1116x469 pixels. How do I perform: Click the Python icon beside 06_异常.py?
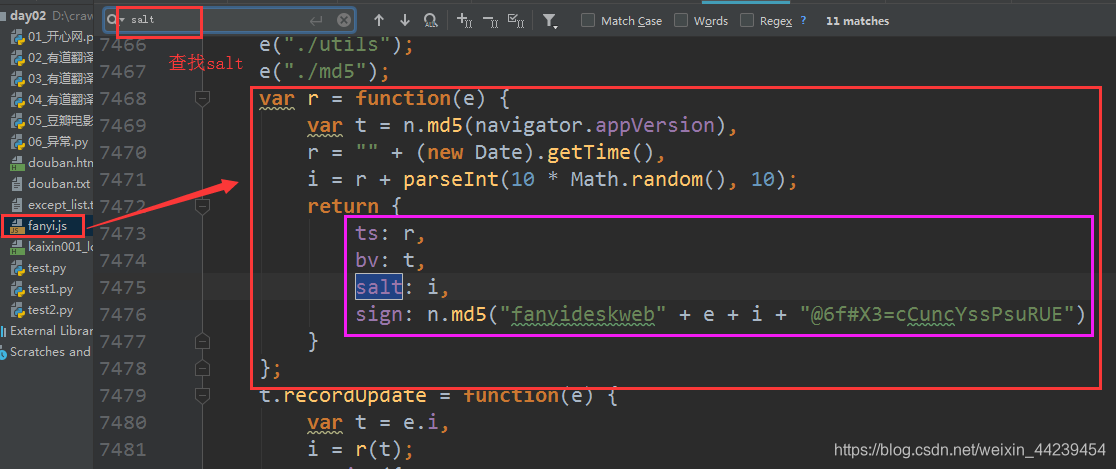click(18, 142)
